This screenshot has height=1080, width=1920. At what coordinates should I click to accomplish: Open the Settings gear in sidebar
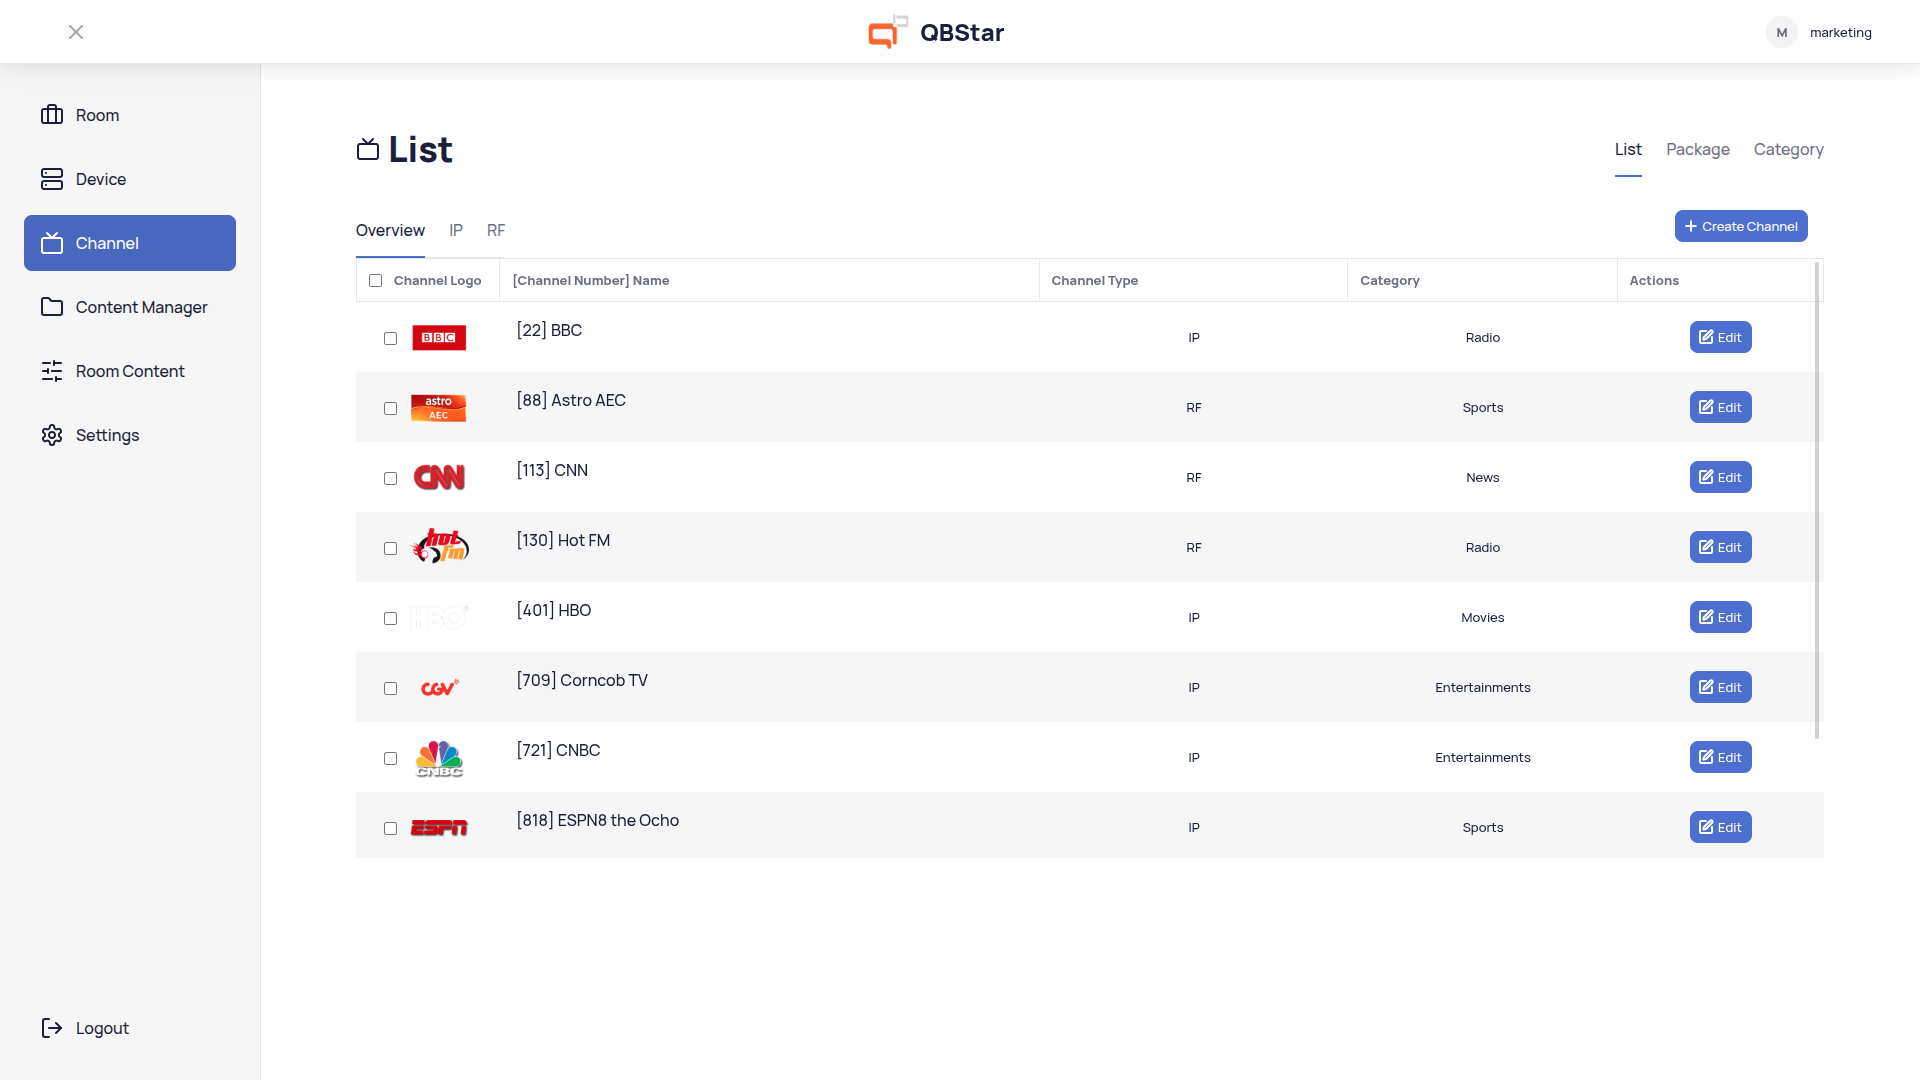(52, 435)
